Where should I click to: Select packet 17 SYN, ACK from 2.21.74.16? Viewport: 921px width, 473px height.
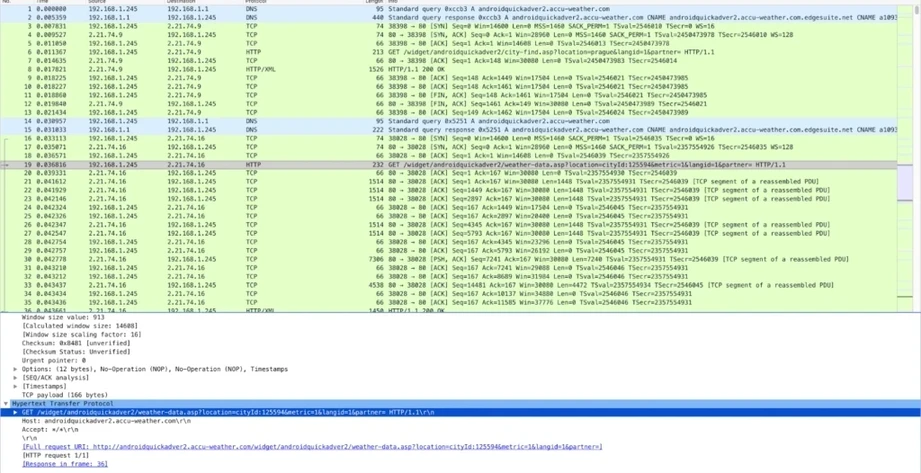coord(449,147)
